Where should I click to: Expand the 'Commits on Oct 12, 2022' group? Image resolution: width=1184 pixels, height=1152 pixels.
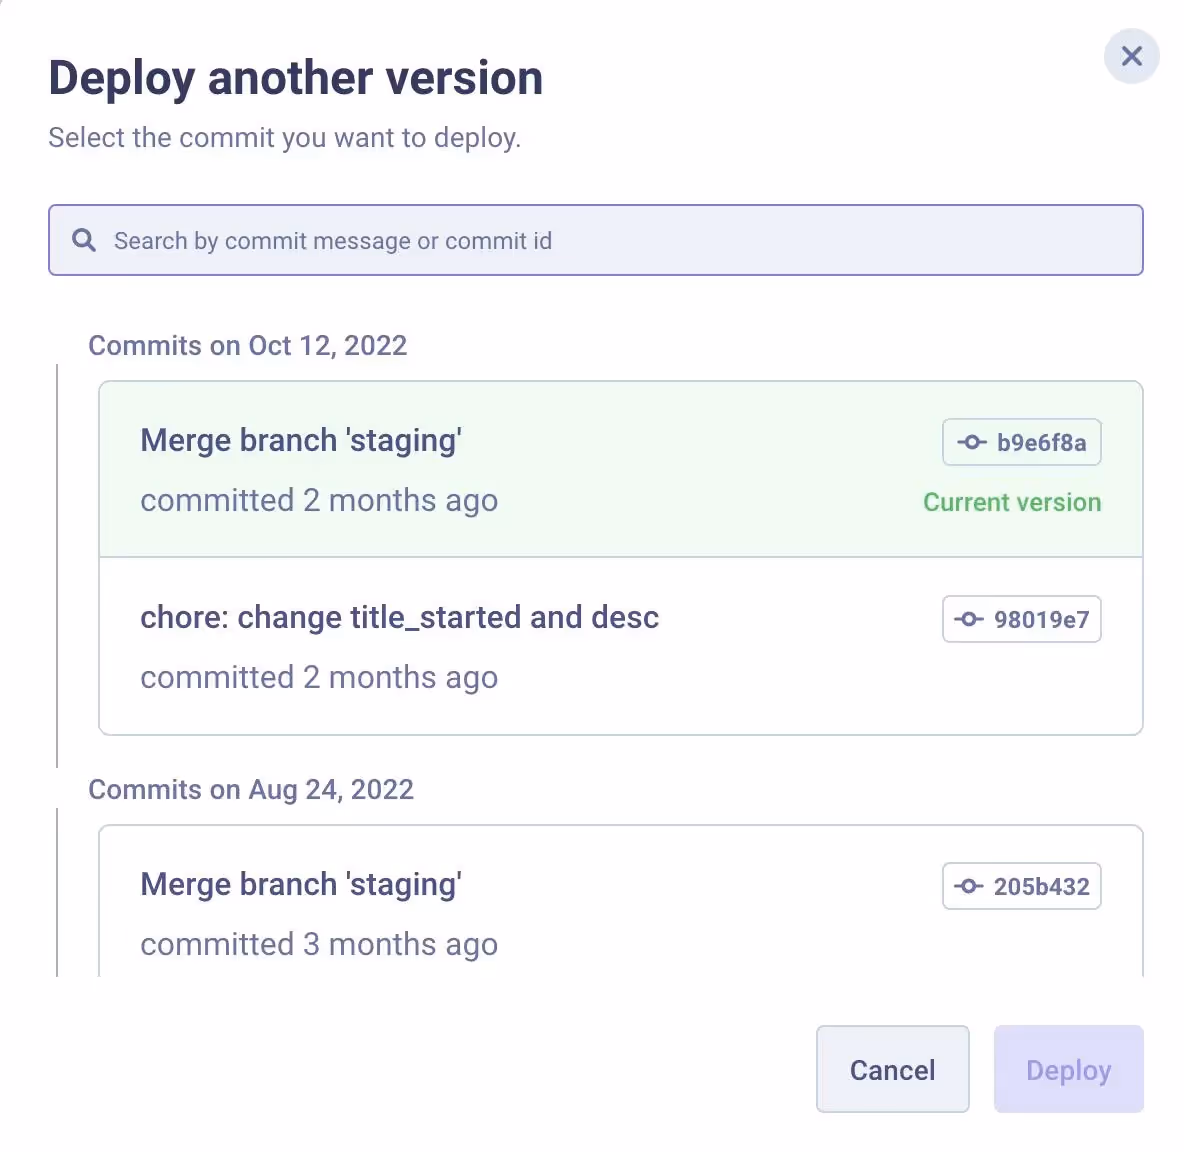click(x=248, y=345)
